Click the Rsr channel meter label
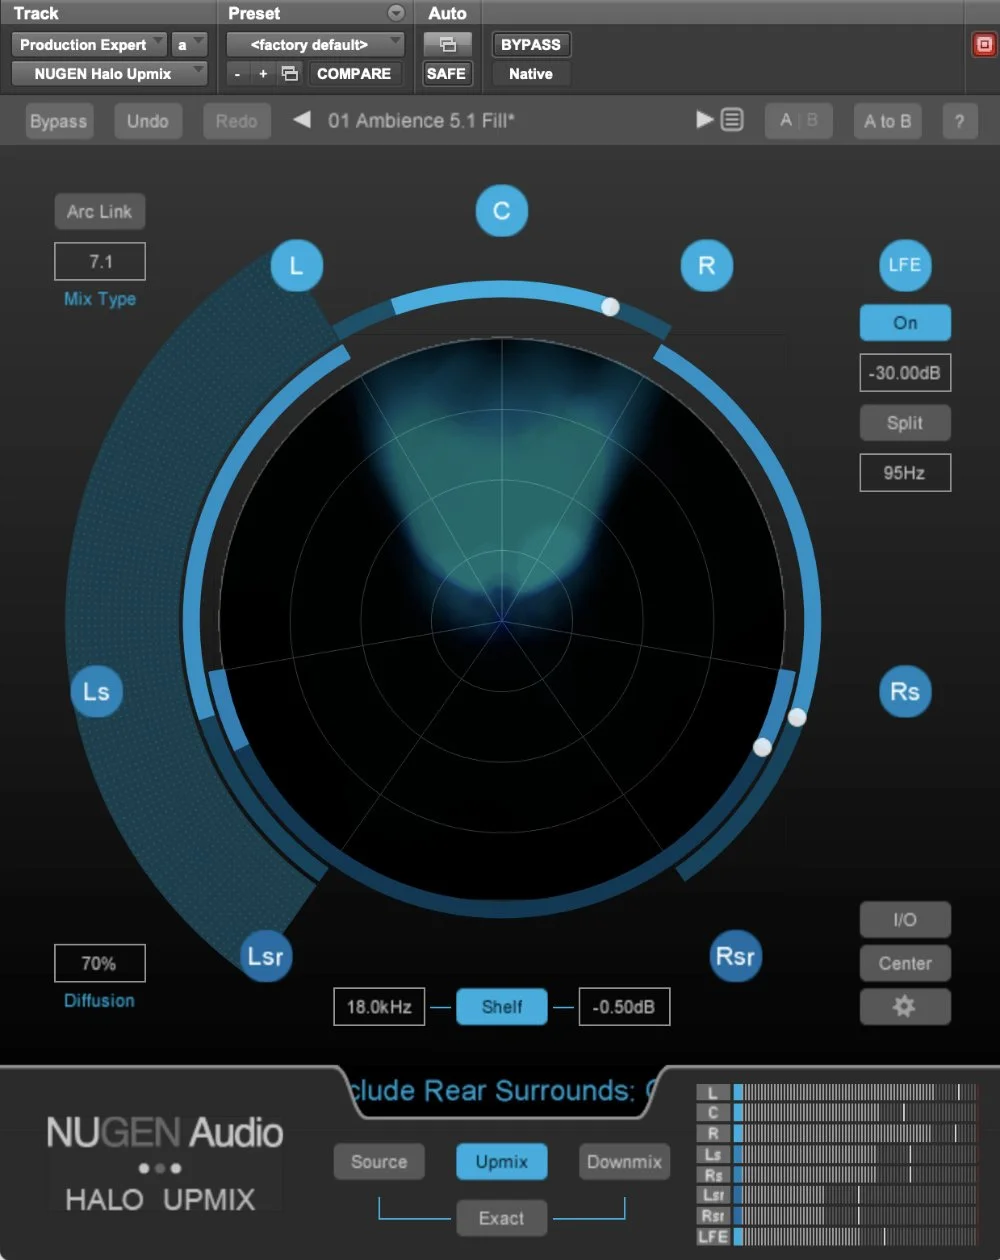1000x1260 pixels. (x=713, y=1215)
